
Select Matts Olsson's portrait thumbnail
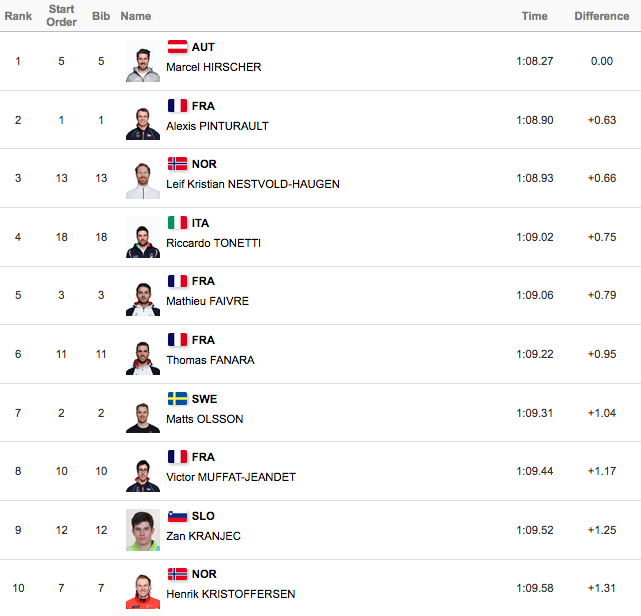pos(143,412)
